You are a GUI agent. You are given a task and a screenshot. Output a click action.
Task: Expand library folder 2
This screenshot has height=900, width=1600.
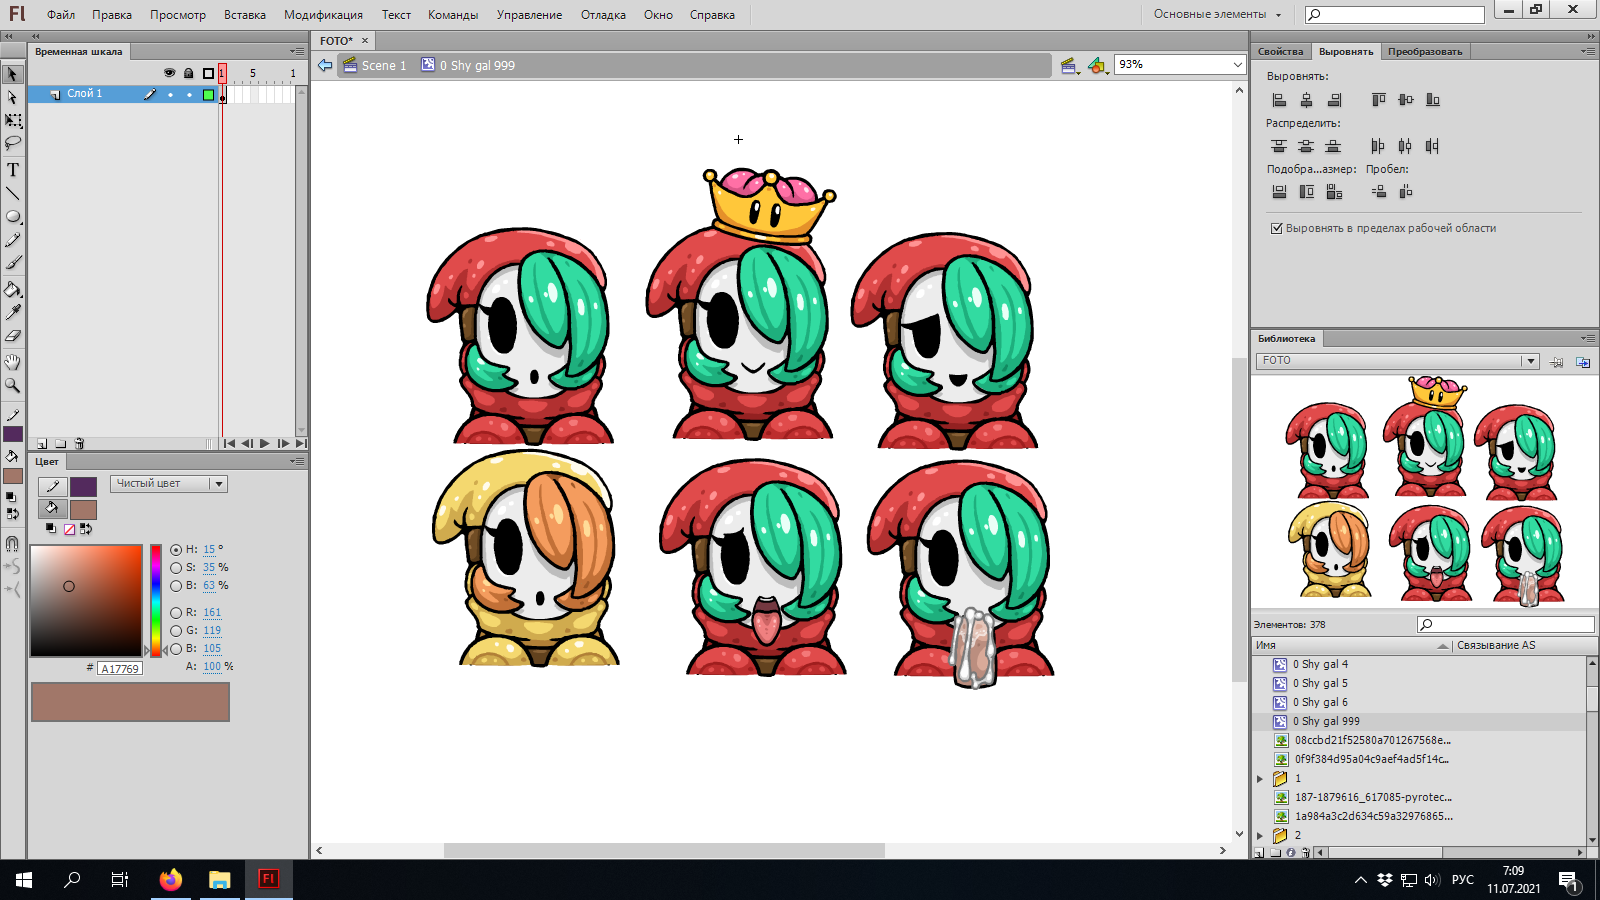click(1260, 835)
